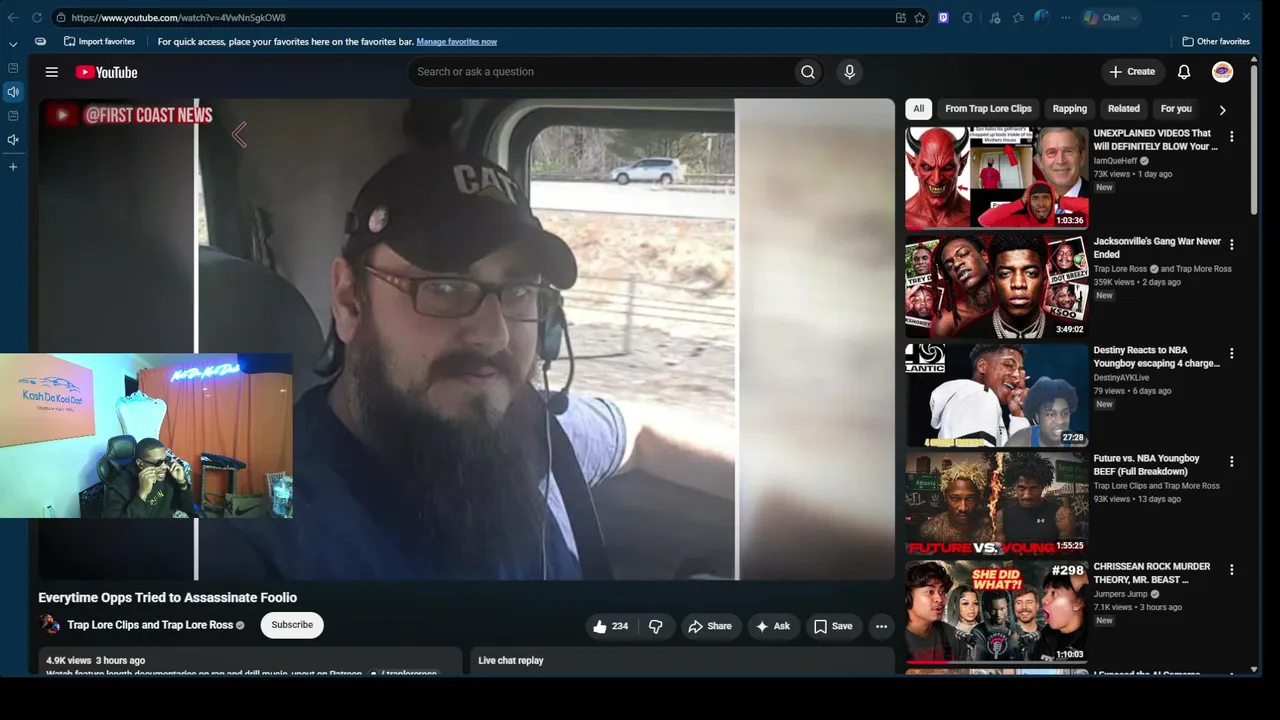
Task: Select the third vertical tab in sidebar
Action: pos(13,116)
